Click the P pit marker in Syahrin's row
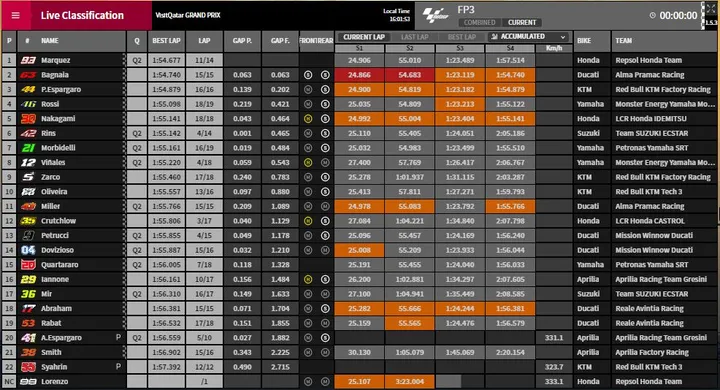Viewport: 720px width, 390px height. (118, 367)
